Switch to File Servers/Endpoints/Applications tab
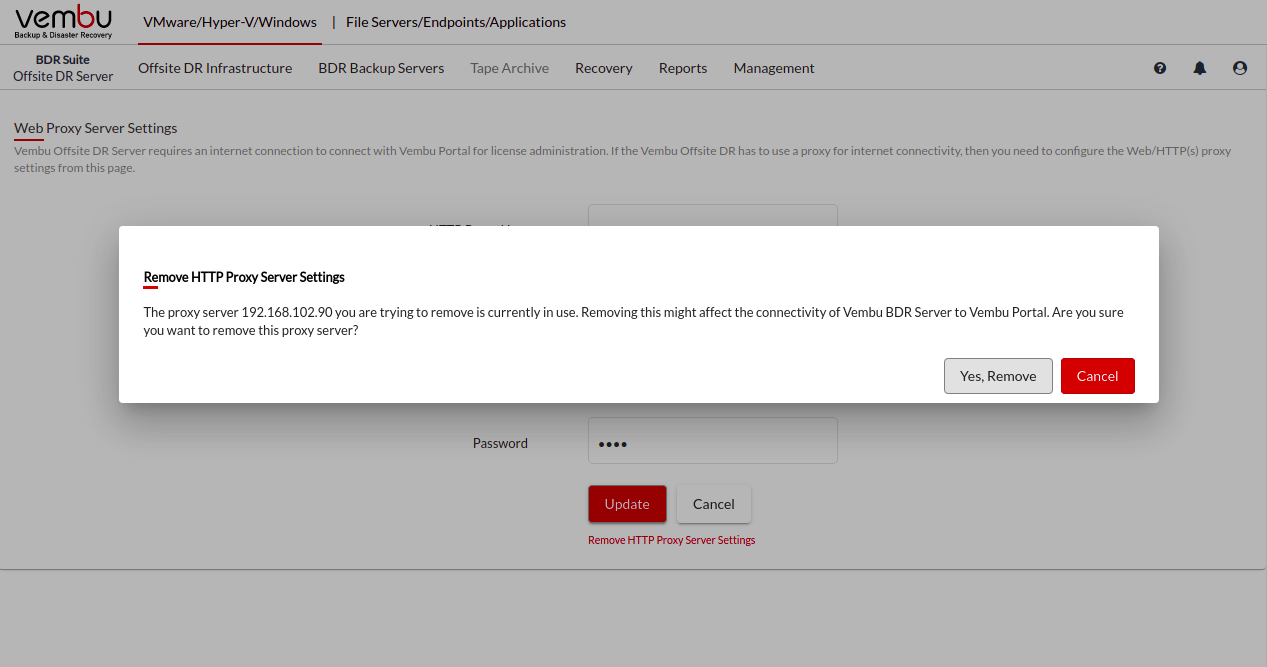 (456, 22)
